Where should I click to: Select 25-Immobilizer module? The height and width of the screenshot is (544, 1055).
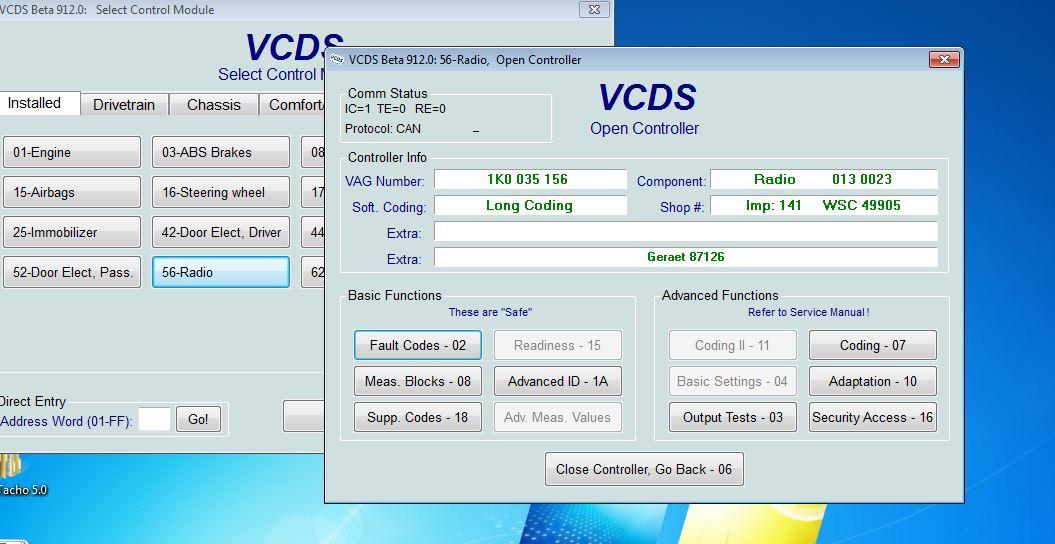(71, 232)
